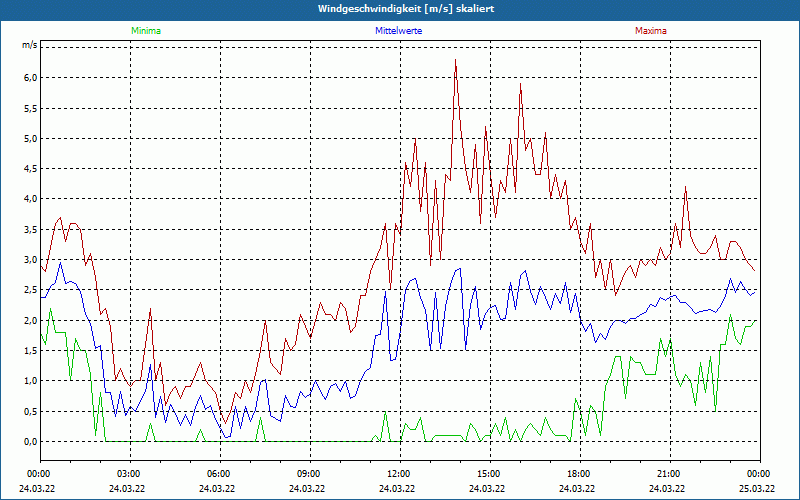Viewport: 800px width, 500px height.
Task: Click the '18:00' time label on x-axis
Action: click(x=580, y=474)
